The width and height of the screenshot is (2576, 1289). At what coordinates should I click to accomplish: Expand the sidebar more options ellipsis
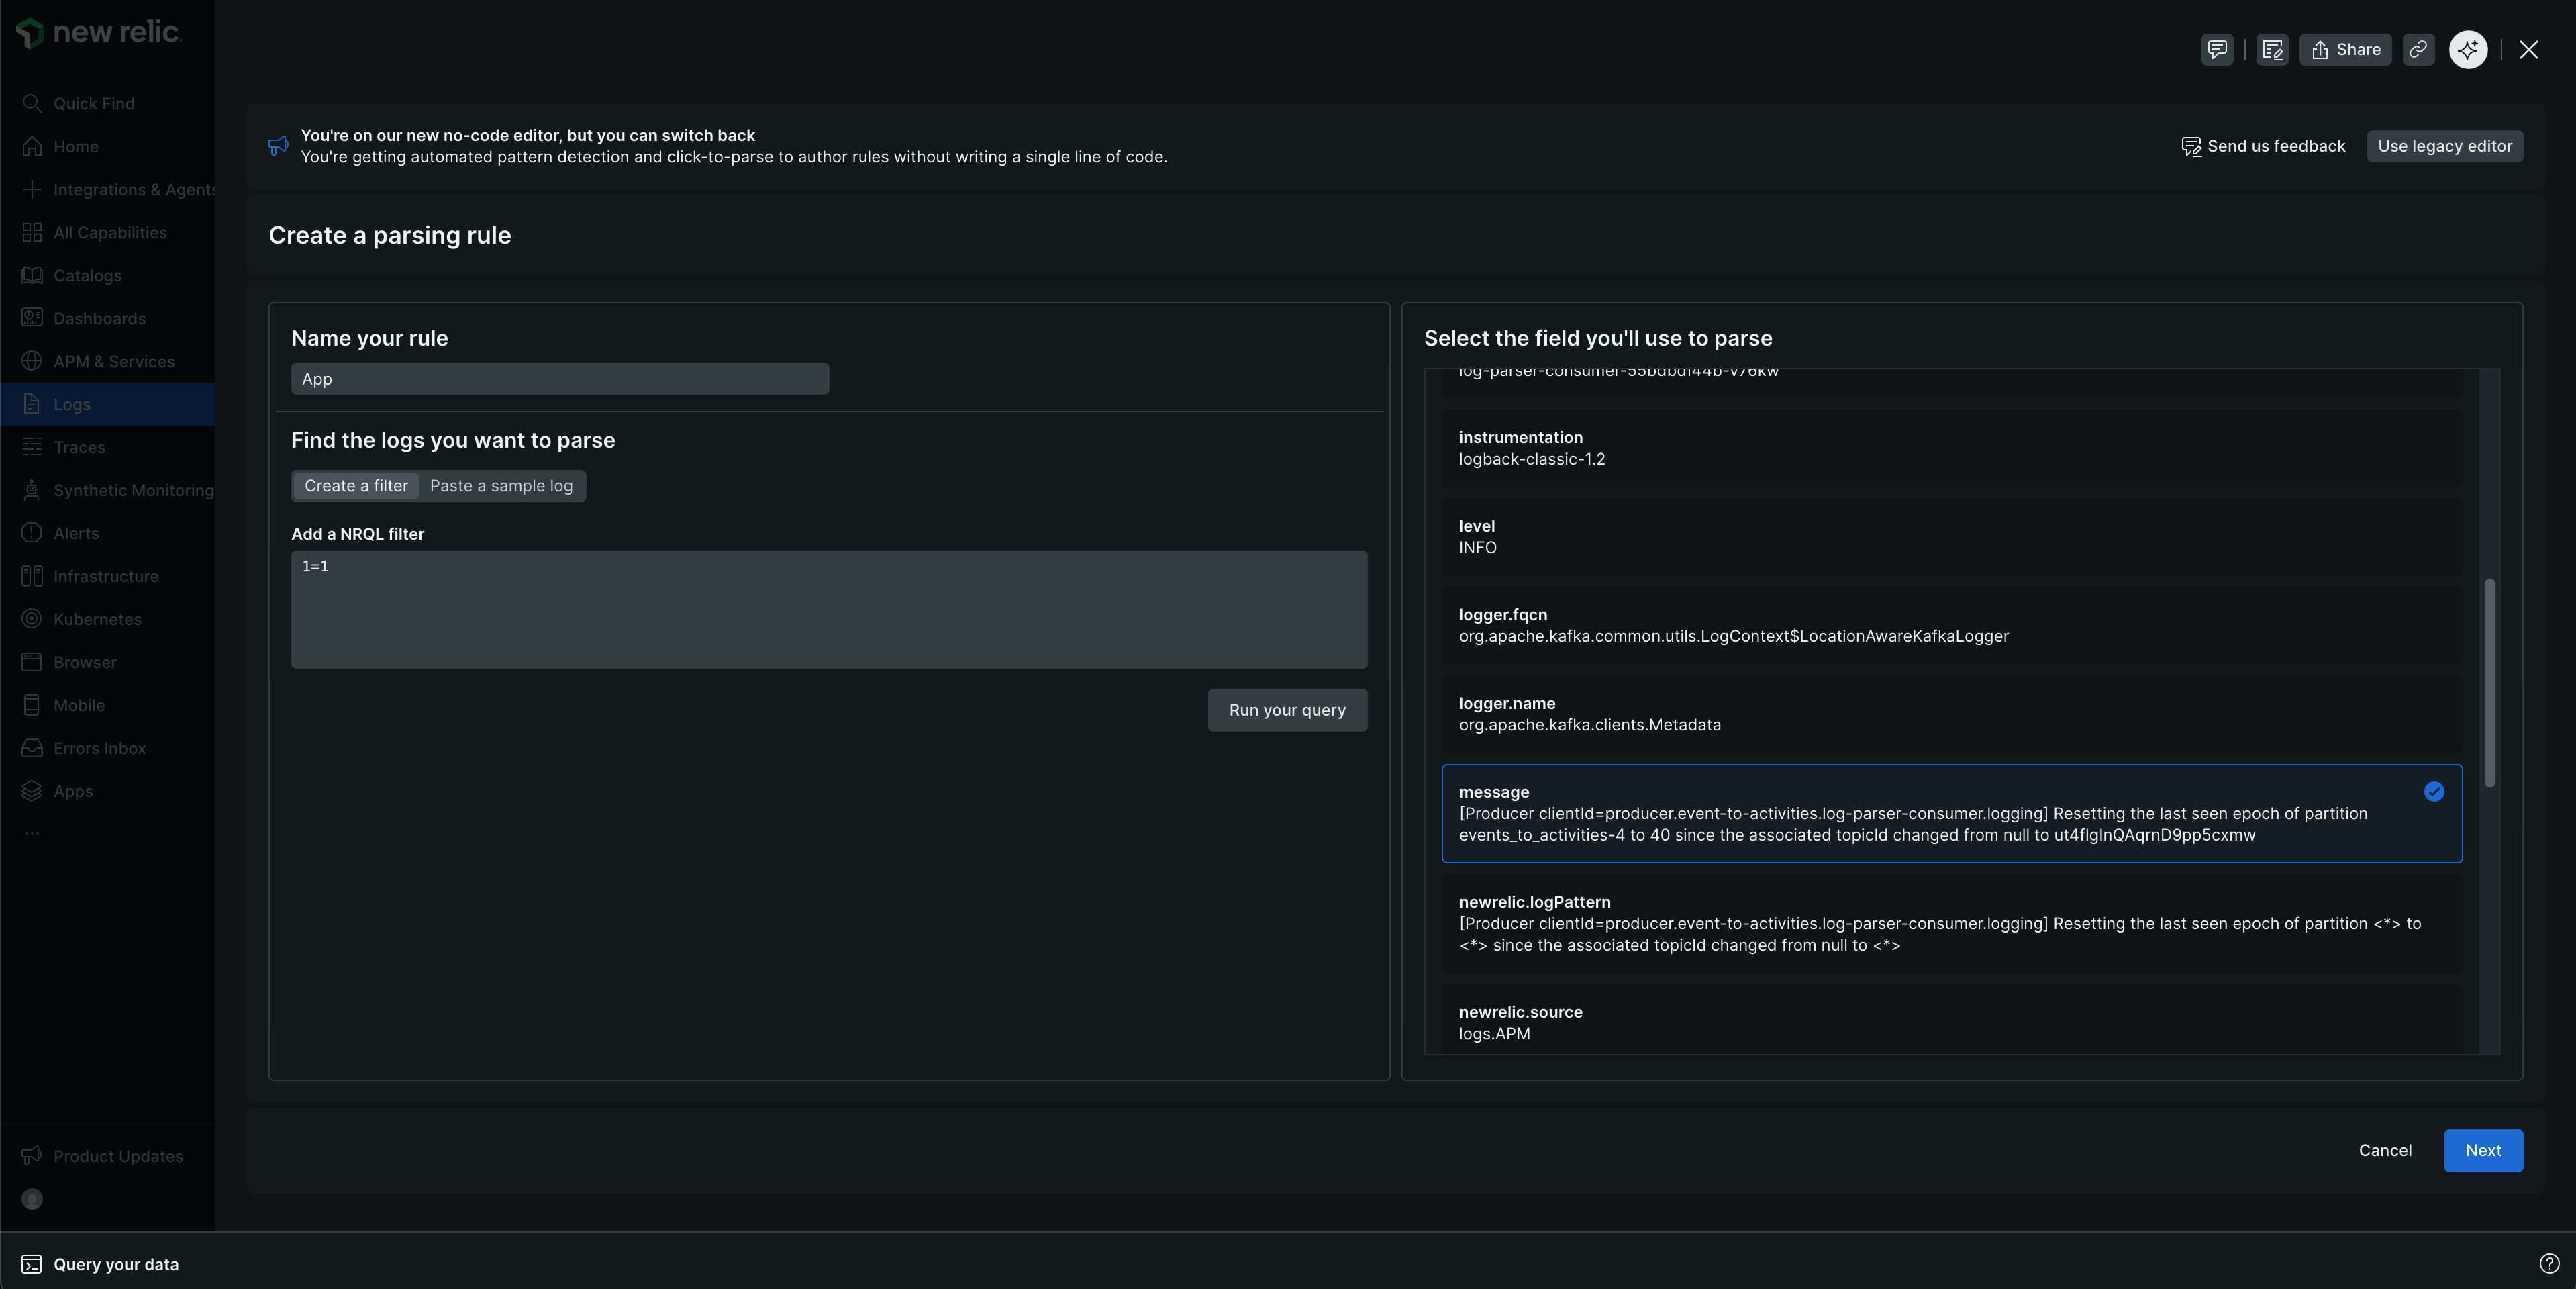click(32, 833)
